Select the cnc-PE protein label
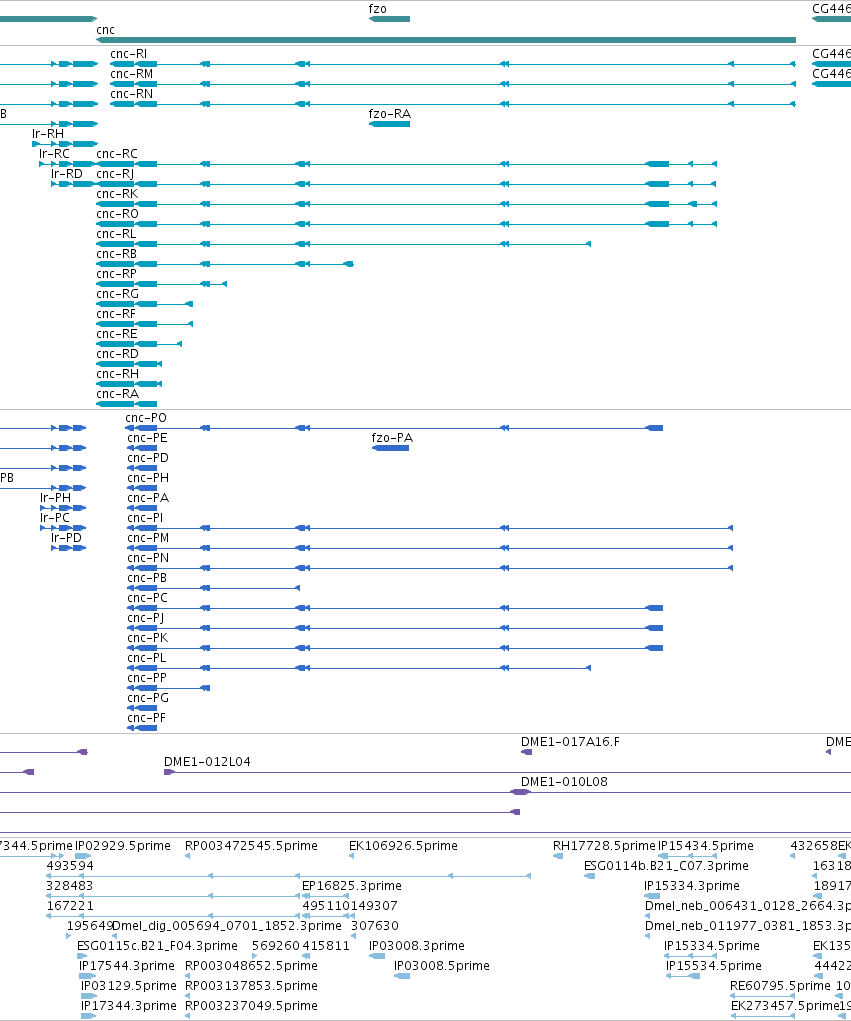 click(x=147, y=438)
